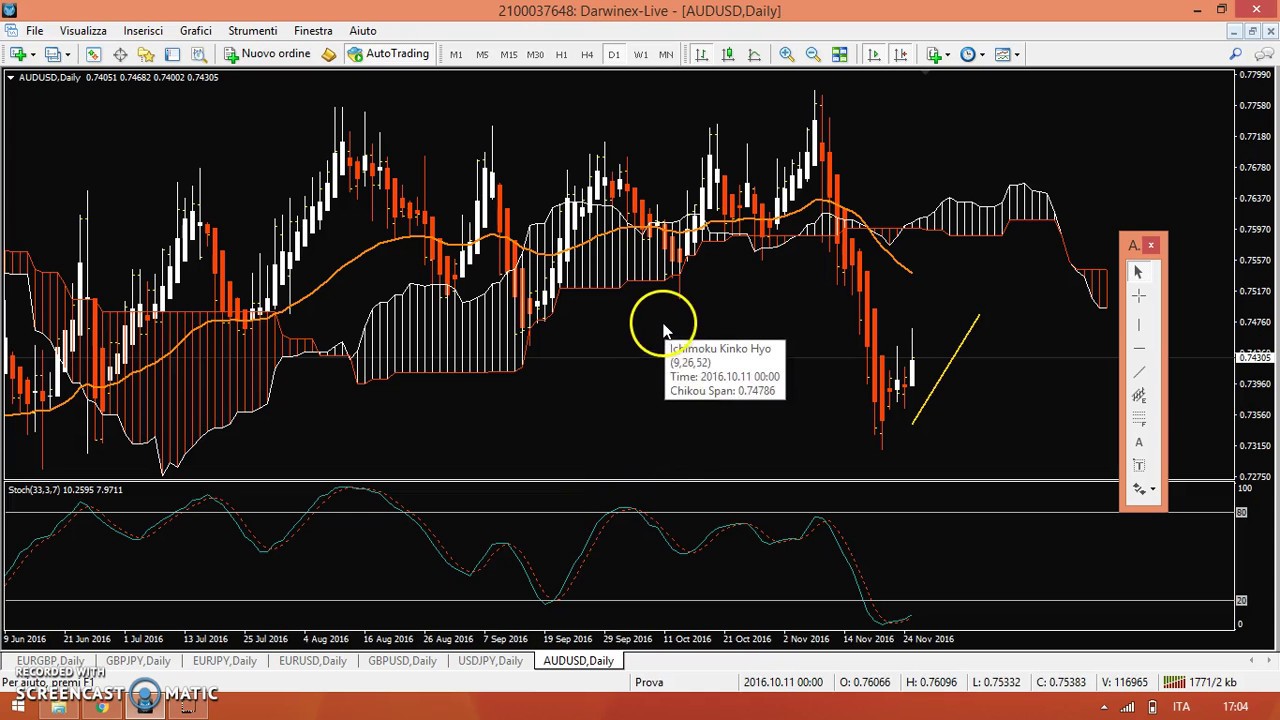The height and width of the screenshot is (720, 1280).
Task: Select Fibonacci retracement tool
Action: click(x=1138, y=419)
